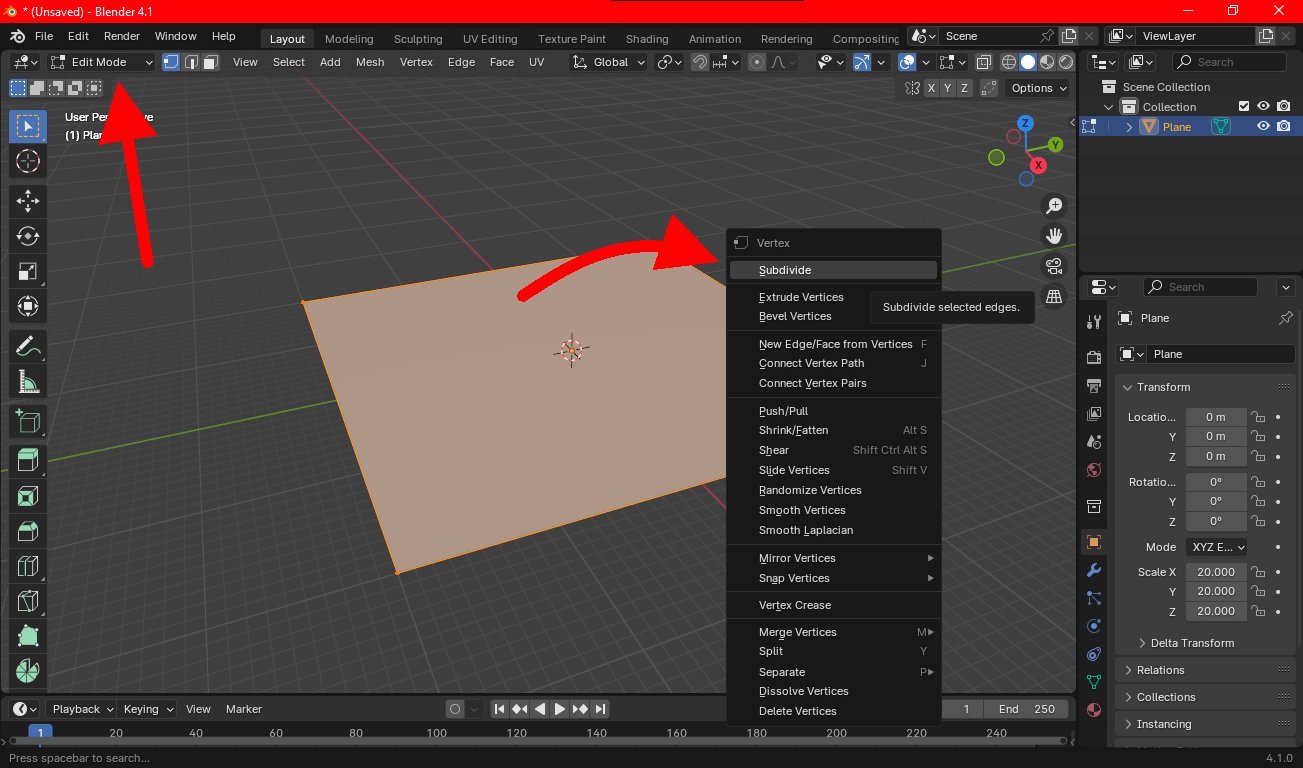Choose Extrude Vertices from the menu
The image size is (1303, 768).
(833, 297)
